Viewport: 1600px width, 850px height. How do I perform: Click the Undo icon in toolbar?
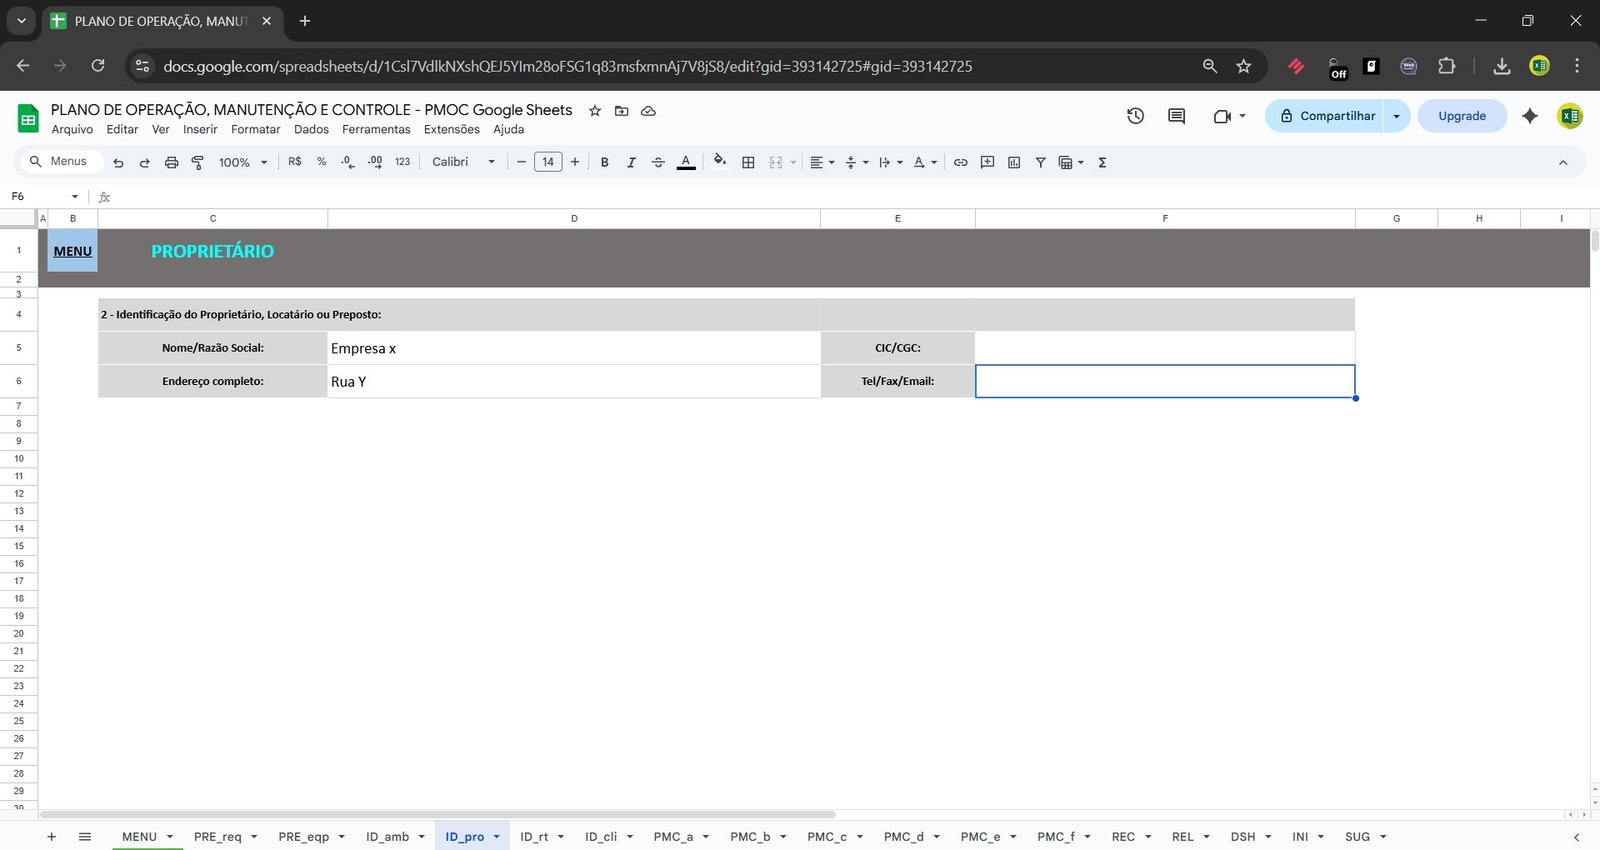click(118, 162)
